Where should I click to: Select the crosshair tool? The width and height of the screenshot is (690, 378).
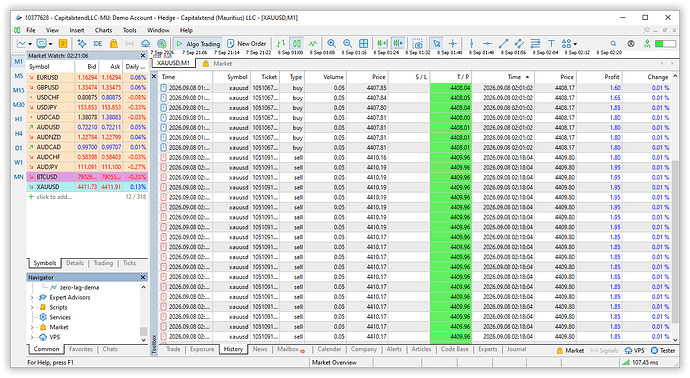pyautogui.click(x=452, y=44)
